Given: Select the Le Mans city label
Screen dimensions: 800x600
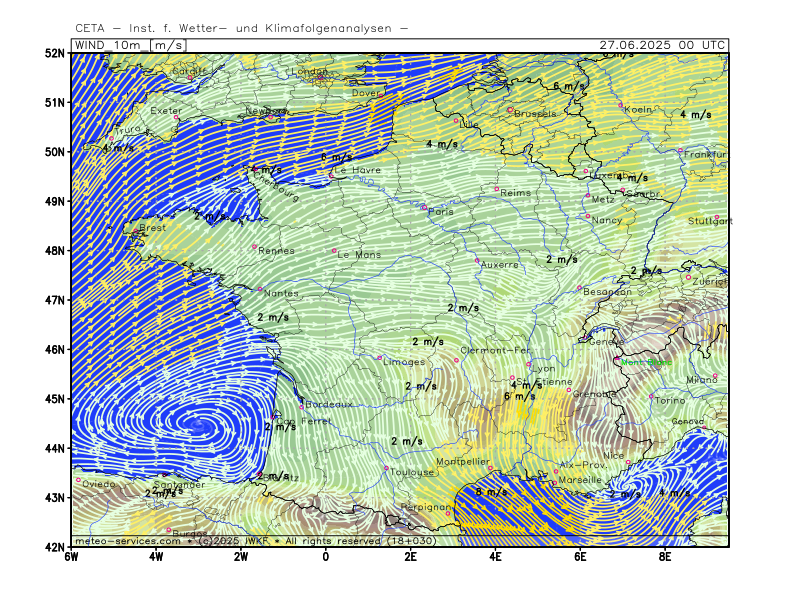Looking at the screenshot, I should (x=359, y=255).
